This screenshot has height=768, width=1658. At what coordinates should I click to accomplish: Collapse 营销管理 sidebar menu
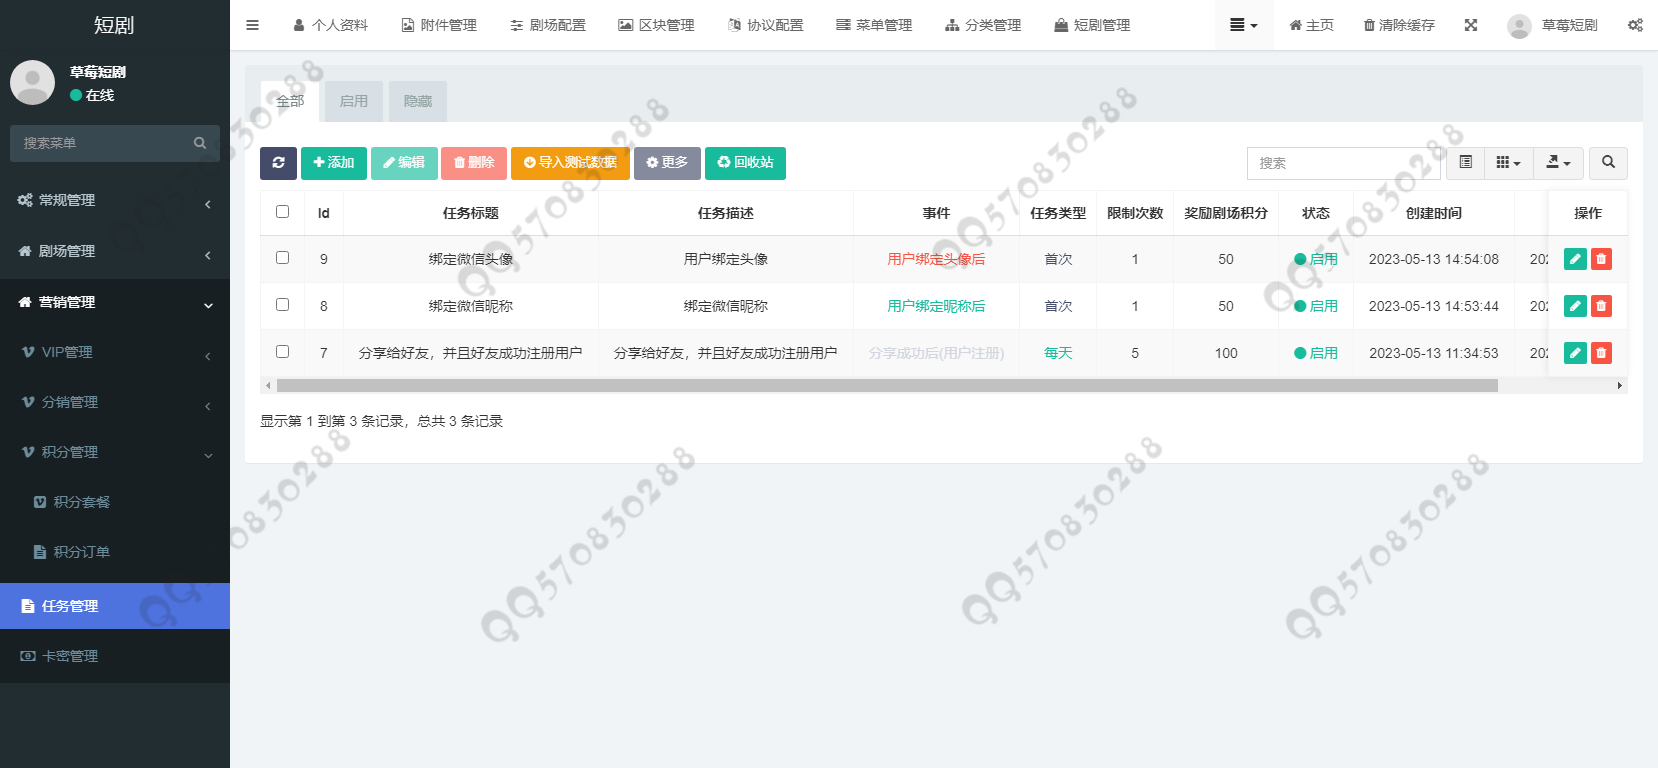pos(115,302)
